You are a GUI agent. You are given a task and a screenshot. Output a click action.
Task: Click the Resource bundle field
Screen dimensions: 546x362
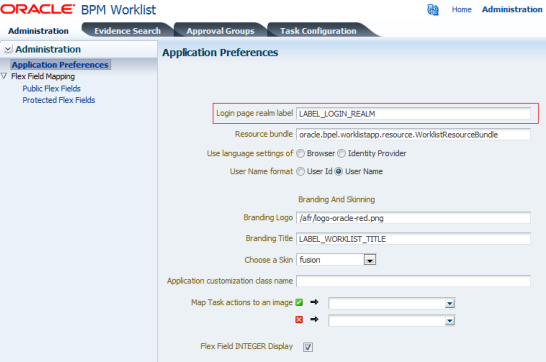(x=413, y=134)
